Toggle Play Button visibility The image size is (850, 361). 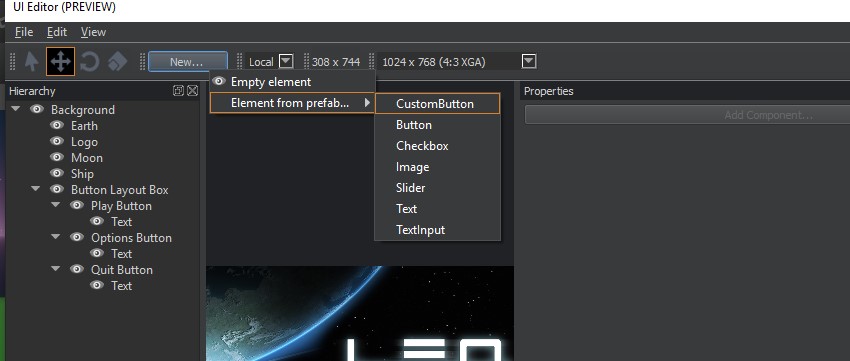[x=77, y=205]
